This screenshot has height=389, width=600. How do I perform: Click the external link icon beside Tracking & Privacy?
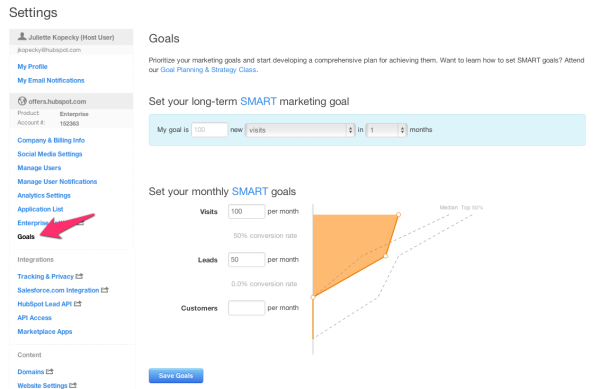pyautogui.click(x=79, y=276)
